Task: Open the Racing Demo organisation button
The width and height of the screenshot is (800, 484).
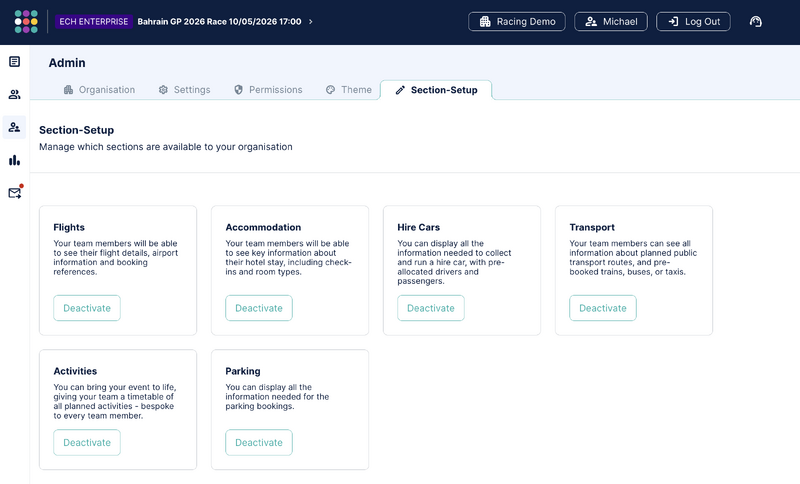Action: [517, 21]
